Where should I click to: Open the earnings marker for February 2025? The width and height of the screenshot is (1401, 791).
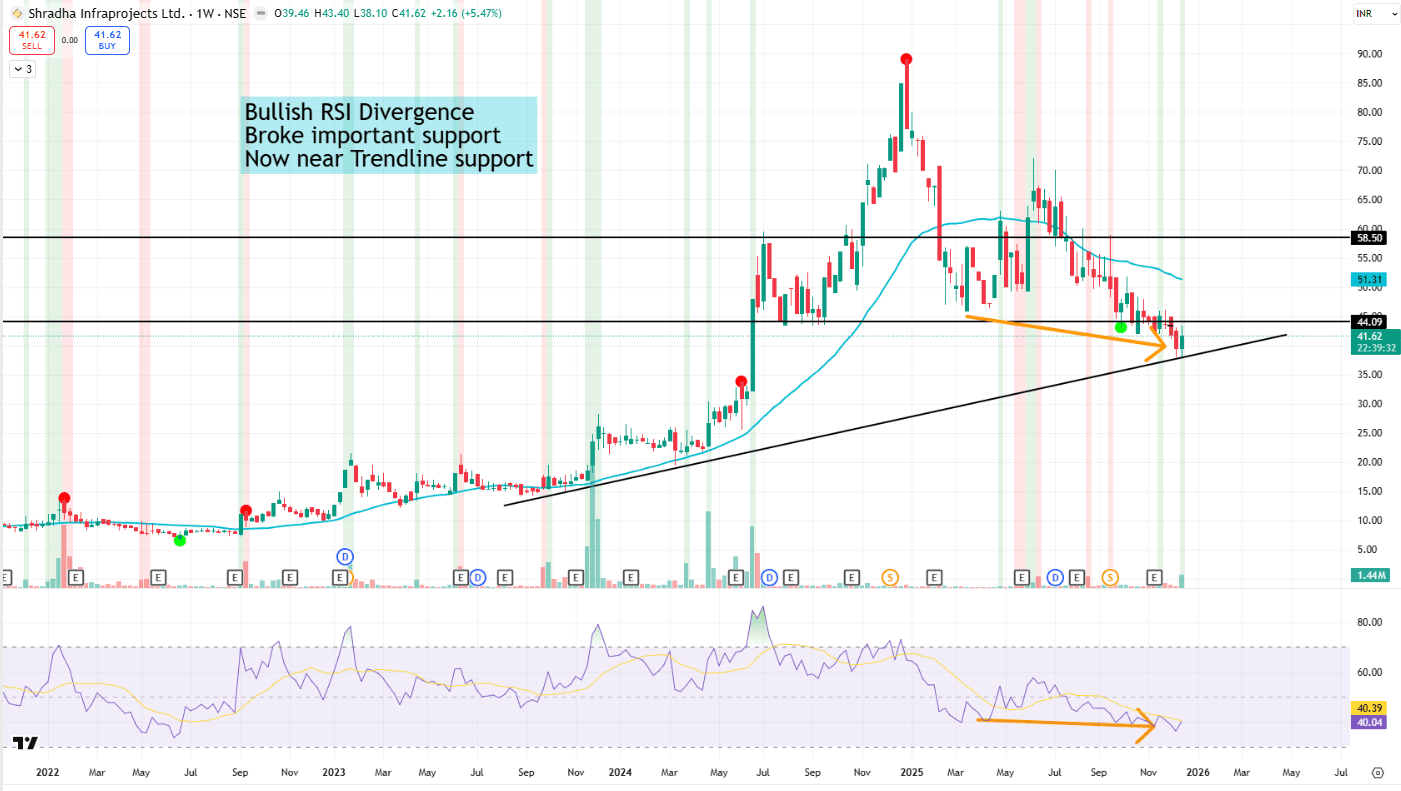[x=935, y=577]
